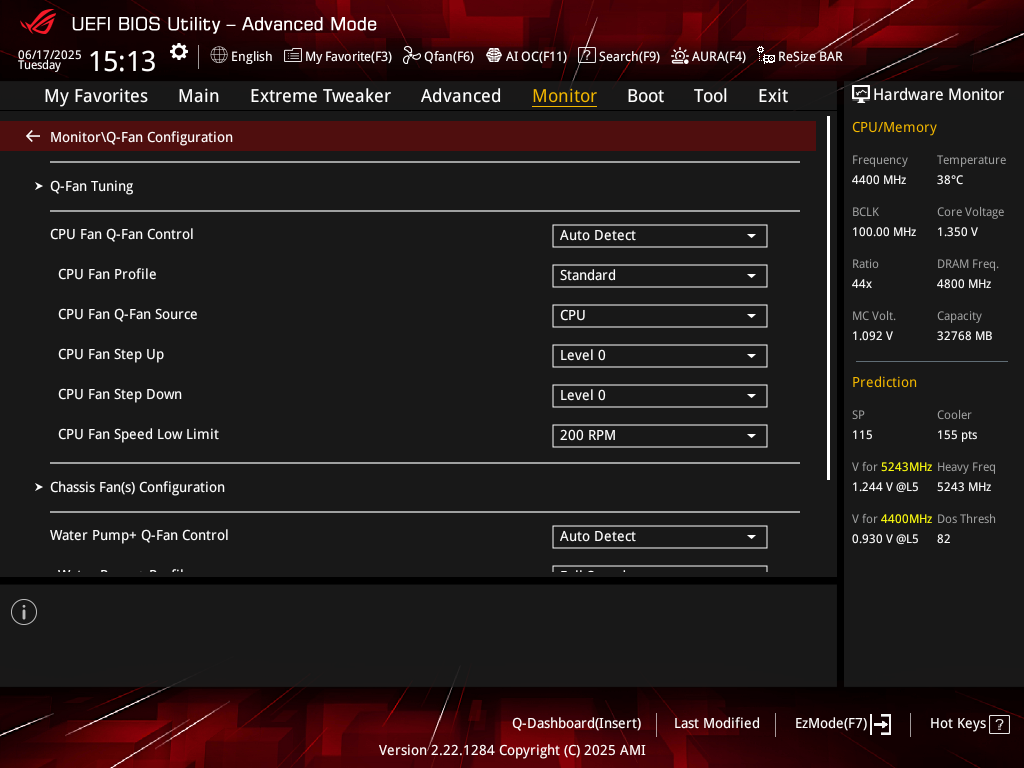Viewport: 1024px width, 768px height.
Task: Open Search(F9)
Action: click(629, 57)
